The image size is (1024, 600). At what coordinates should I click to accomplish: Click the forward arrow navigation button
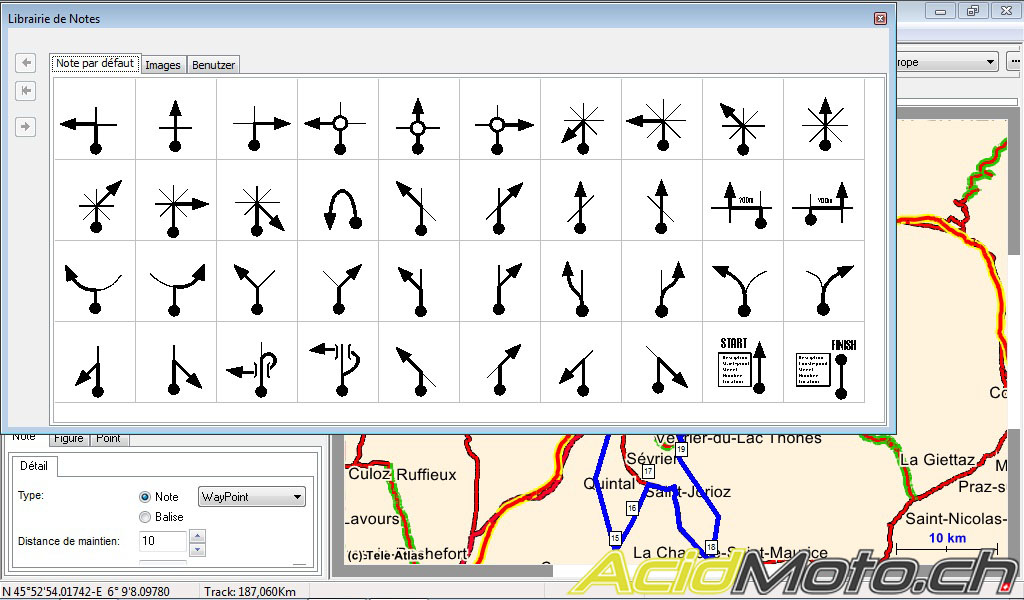(25, 126)
